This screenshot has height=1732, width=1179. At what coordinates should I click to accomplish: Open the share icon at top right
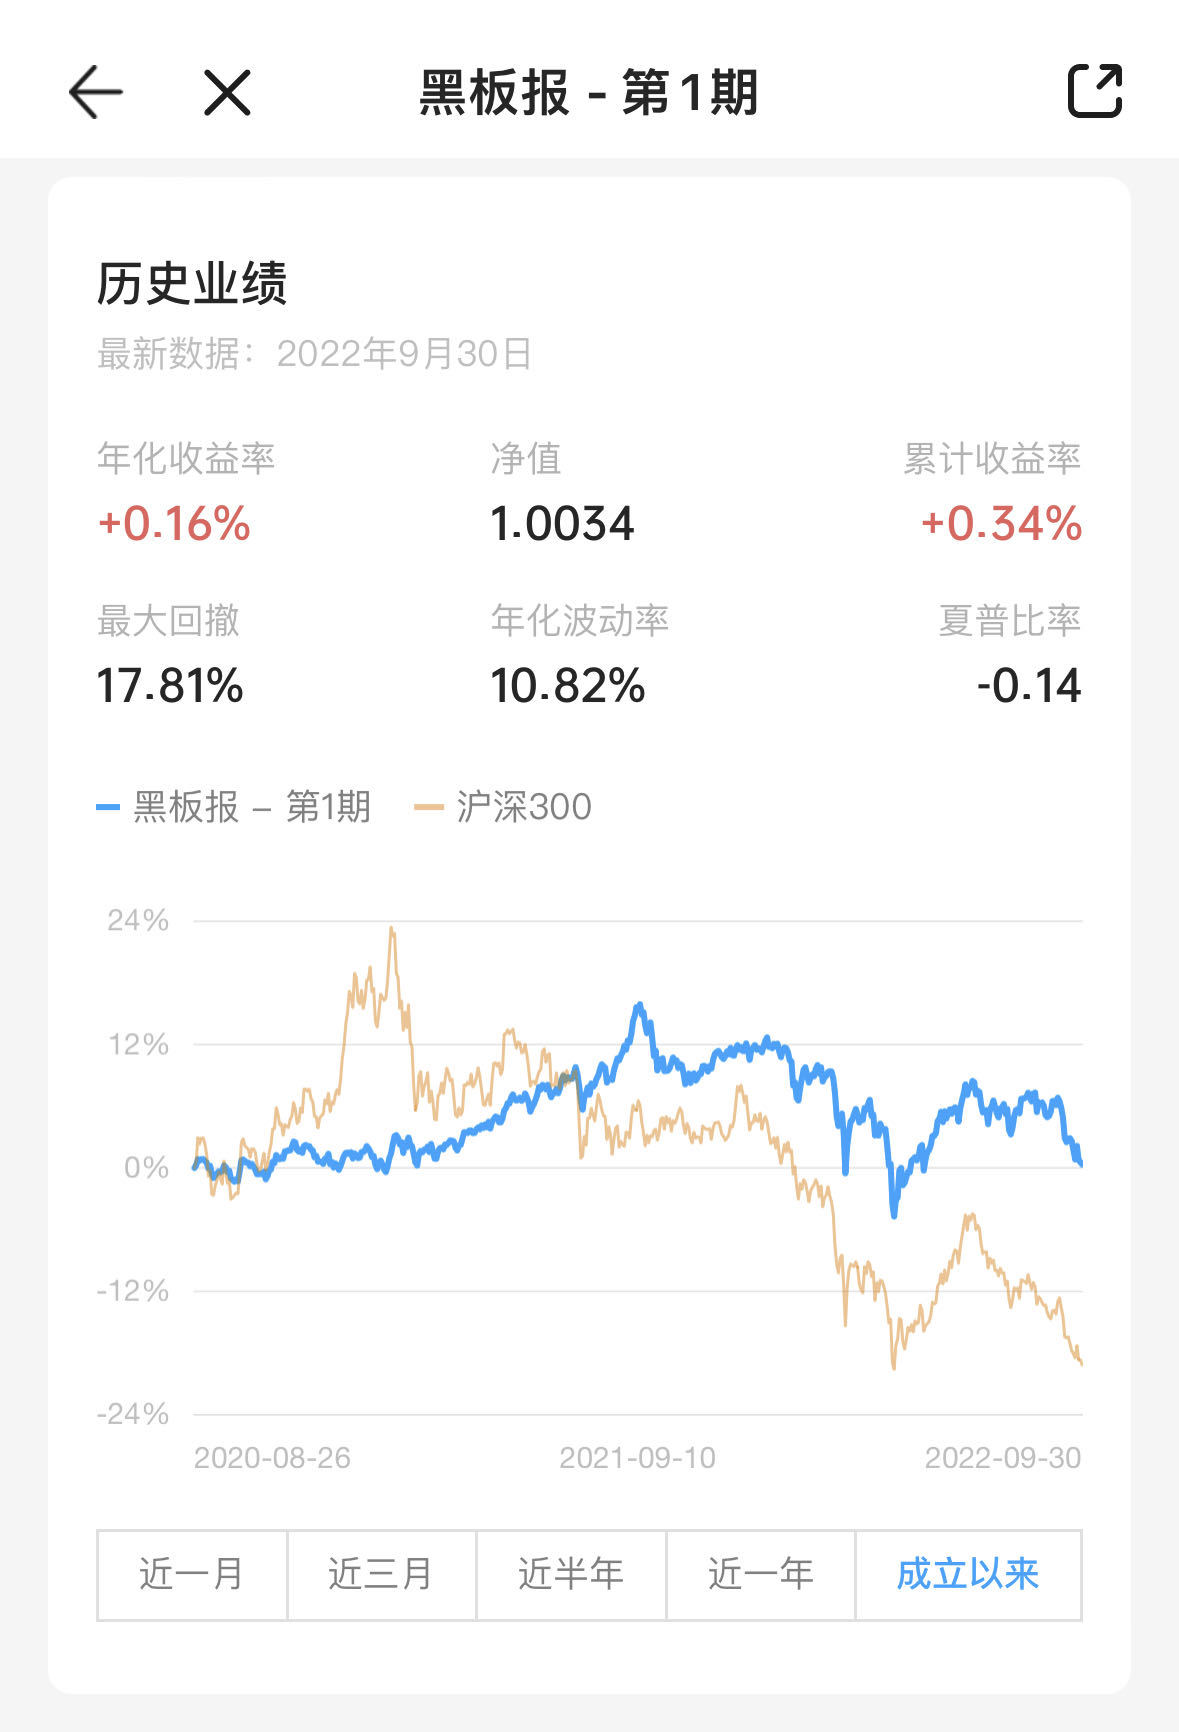[x=1095, y=92]
